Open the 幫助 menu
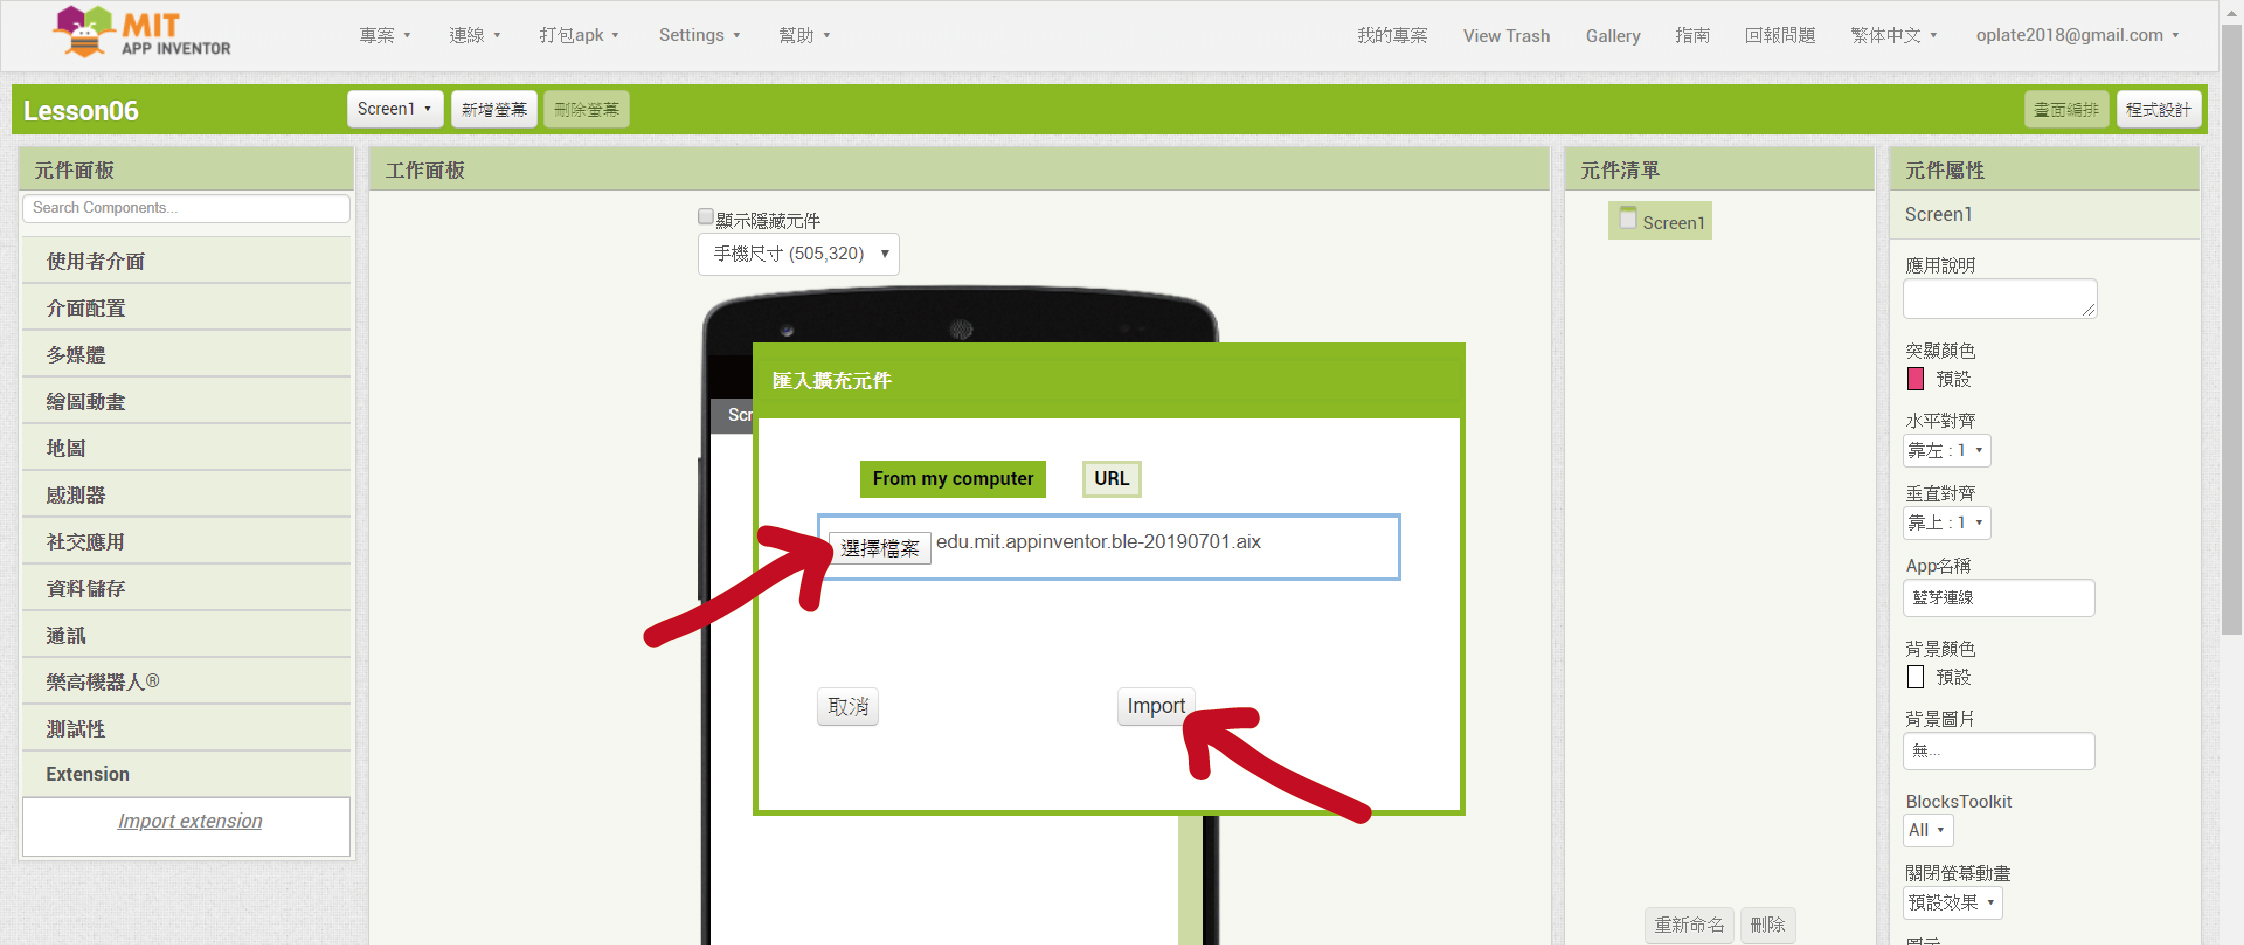The height and width of the screenshot is (945, 2244). coord(805,35)
